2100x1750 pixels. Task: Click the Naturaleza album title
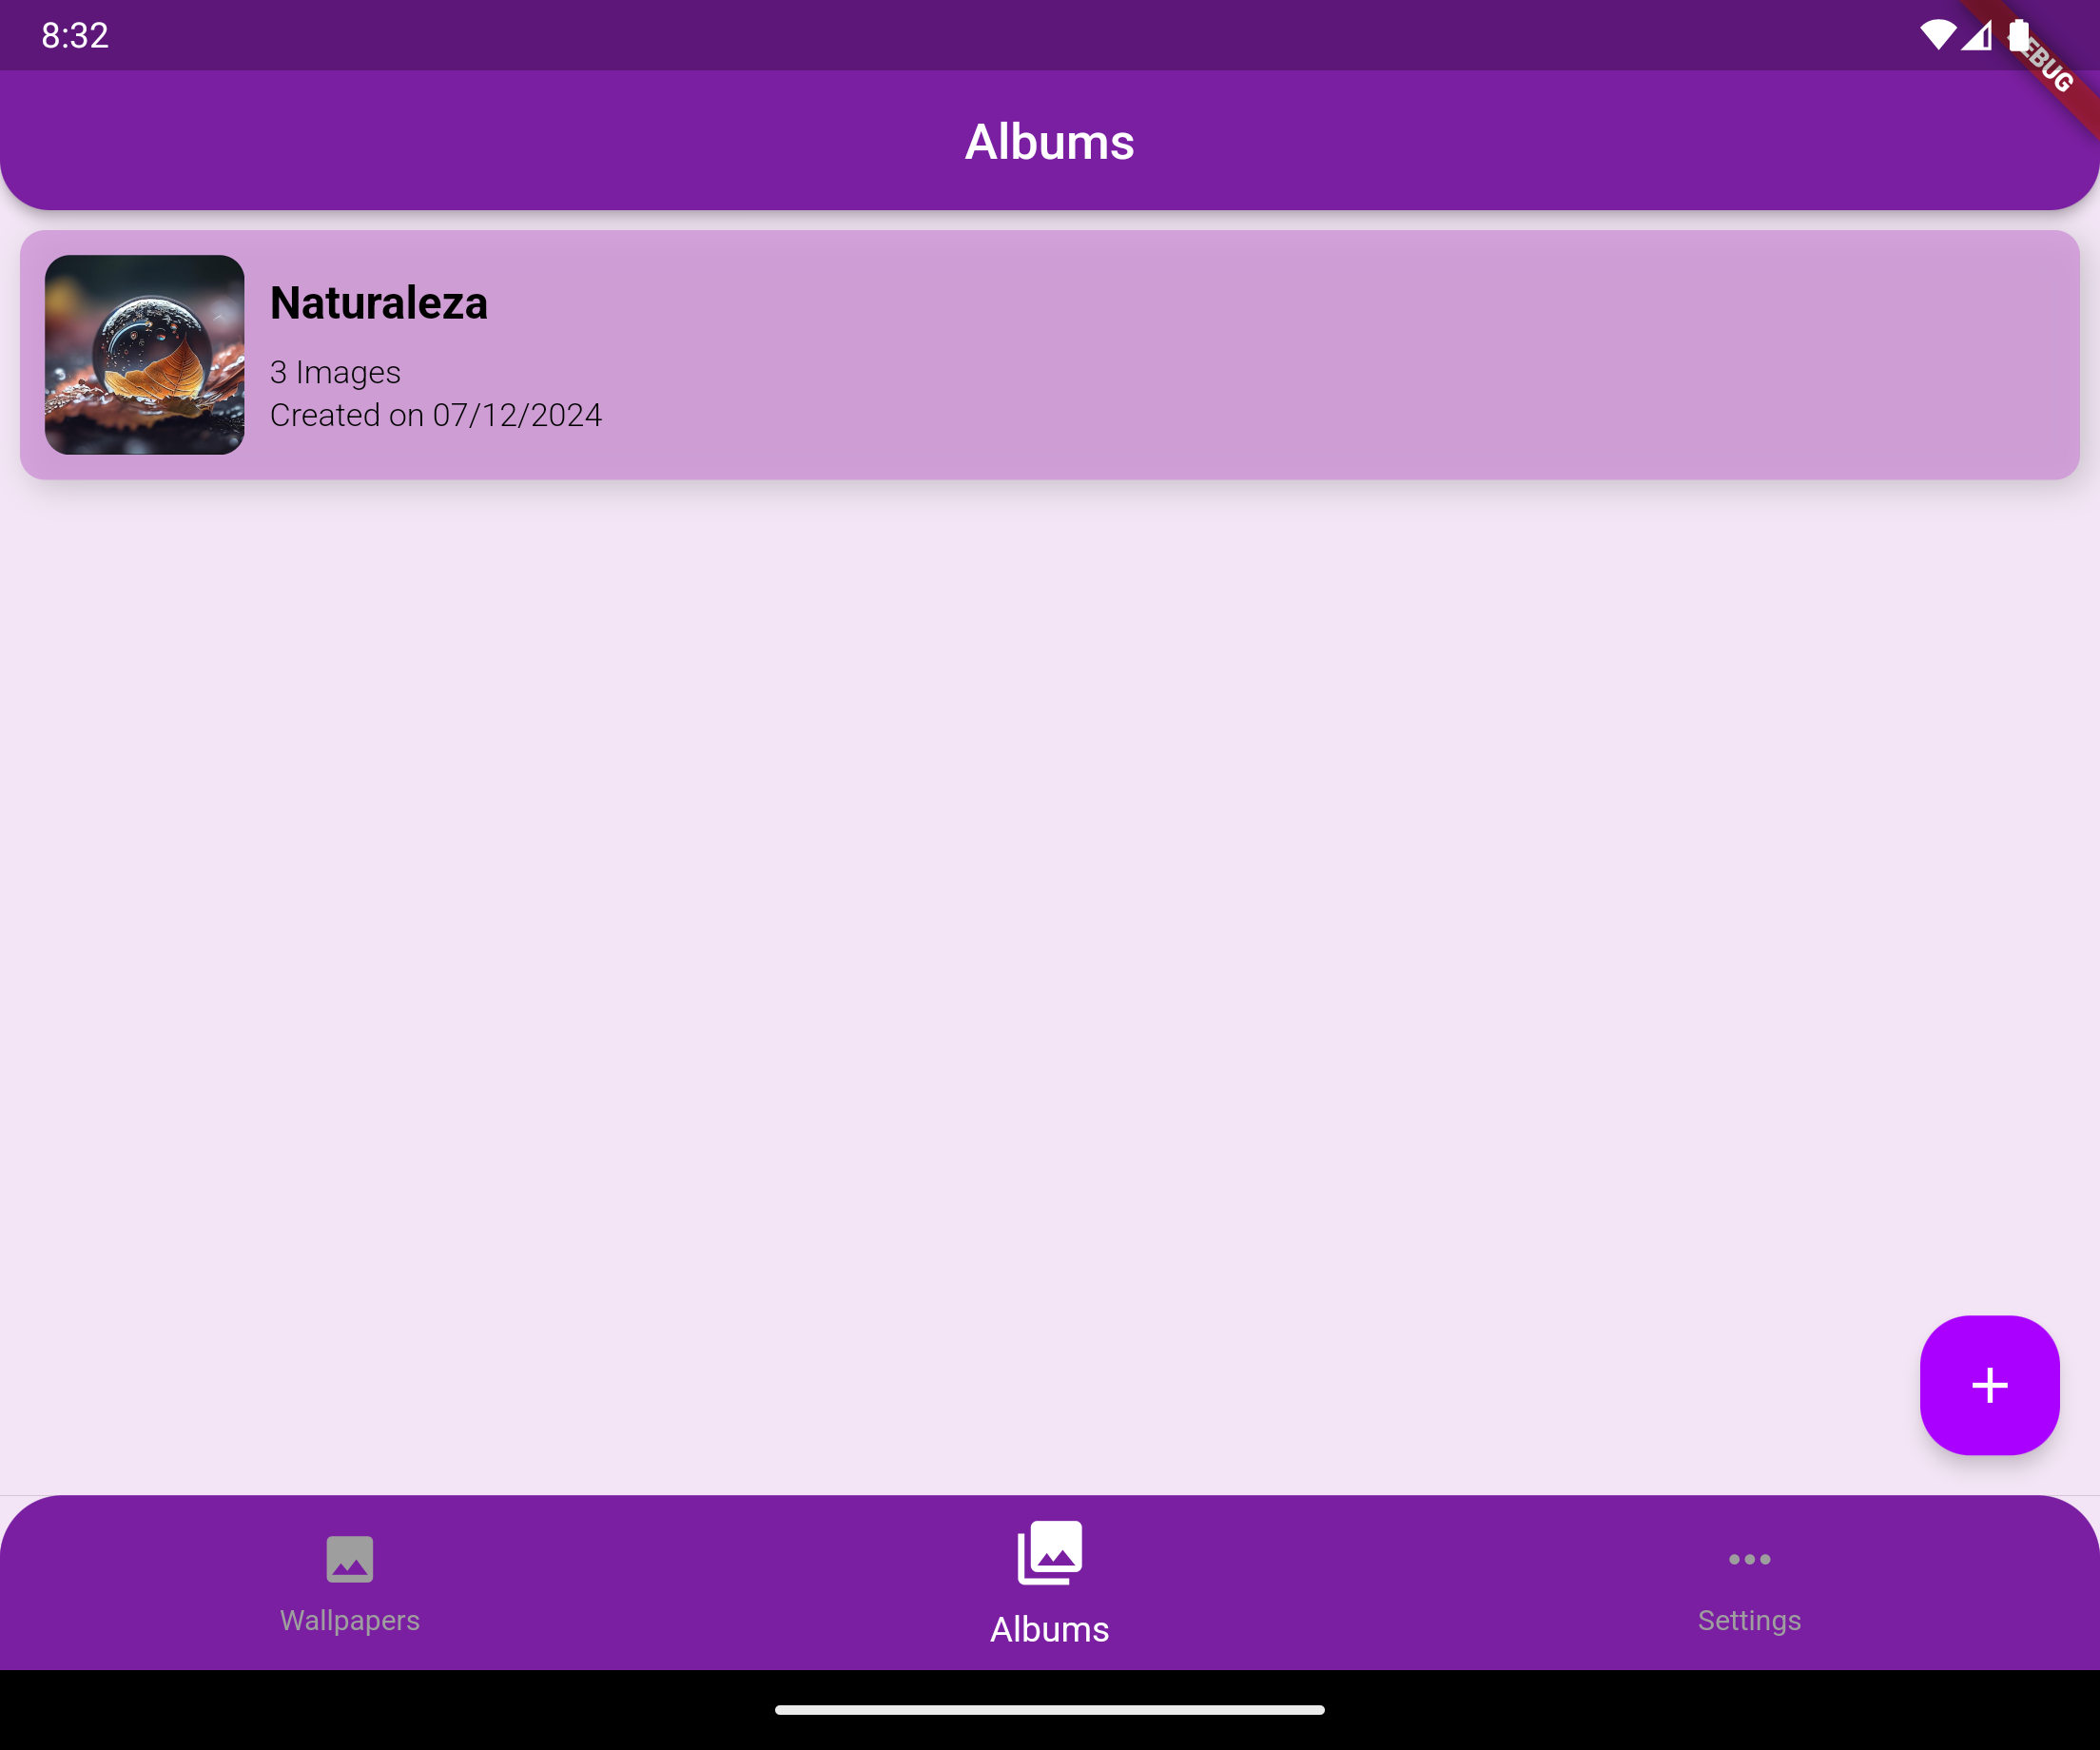379,303
